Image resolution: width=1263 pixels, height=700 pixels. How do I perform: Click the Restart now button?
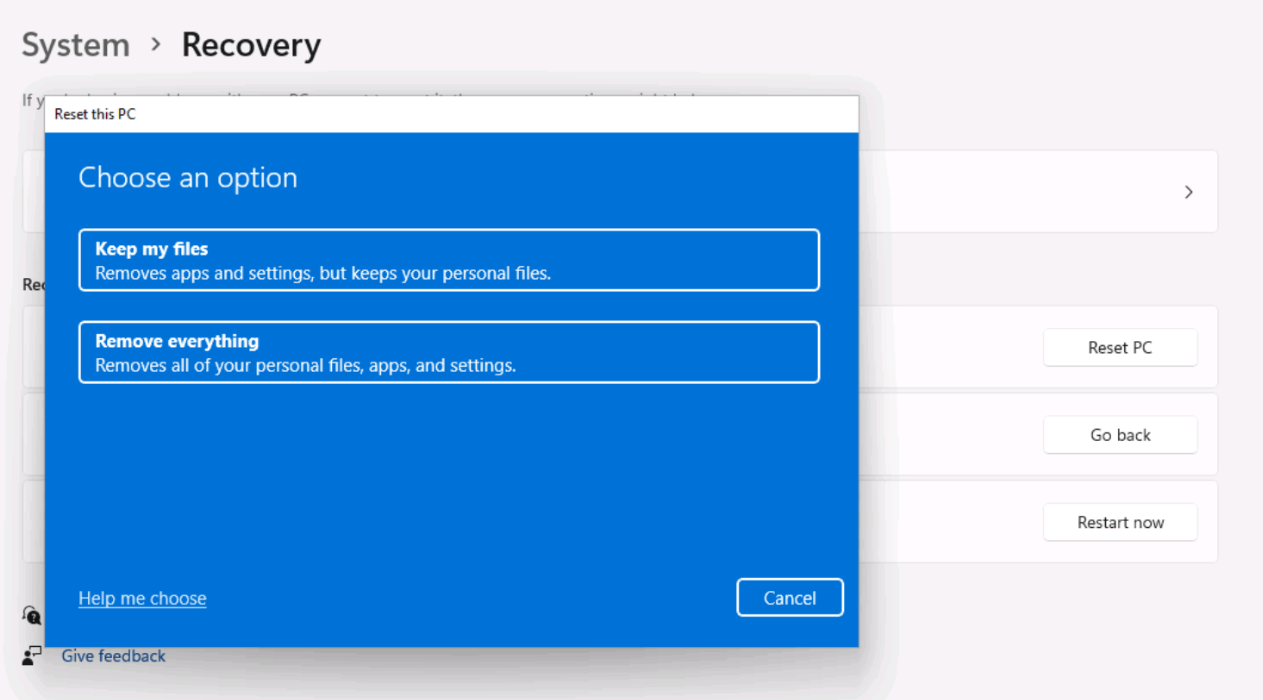click(1119, 522)
